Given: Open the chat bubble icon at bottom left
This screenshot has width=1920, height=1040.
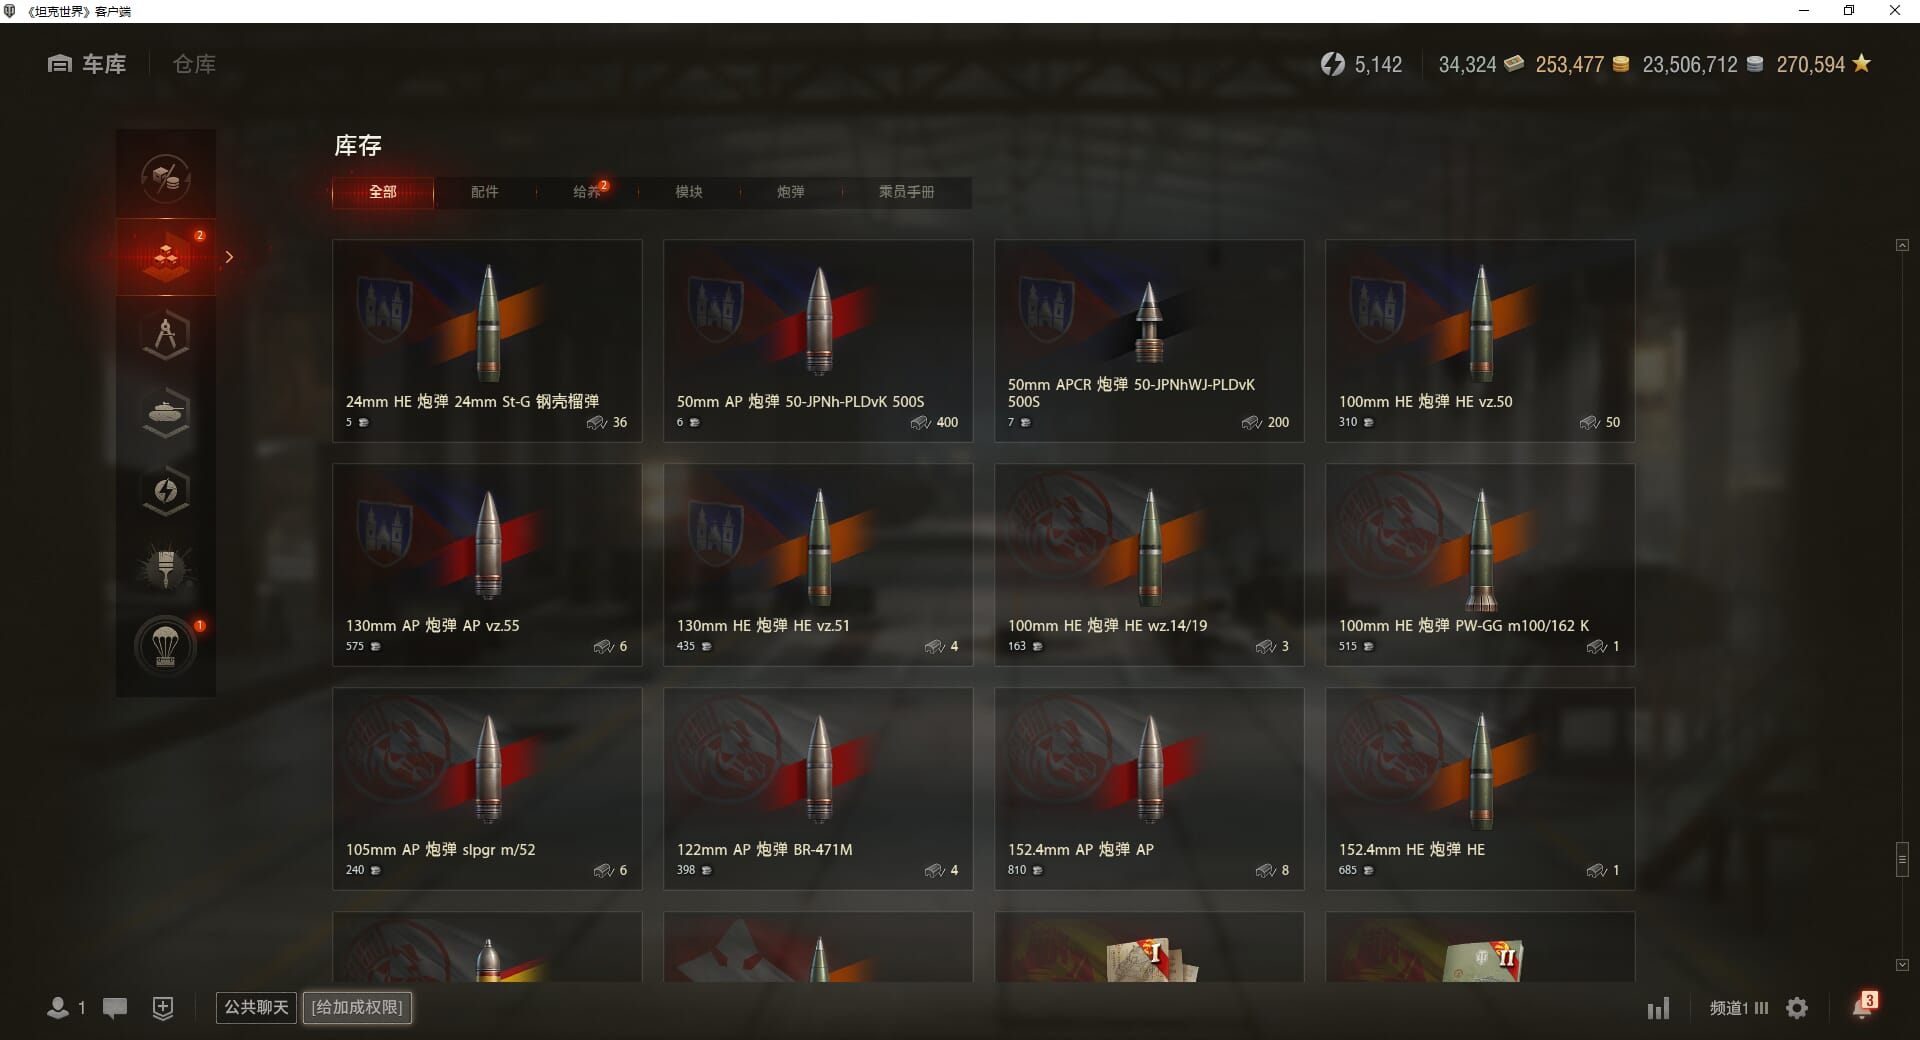Looking at the screenshot, I should click(x=115, y=1008).
